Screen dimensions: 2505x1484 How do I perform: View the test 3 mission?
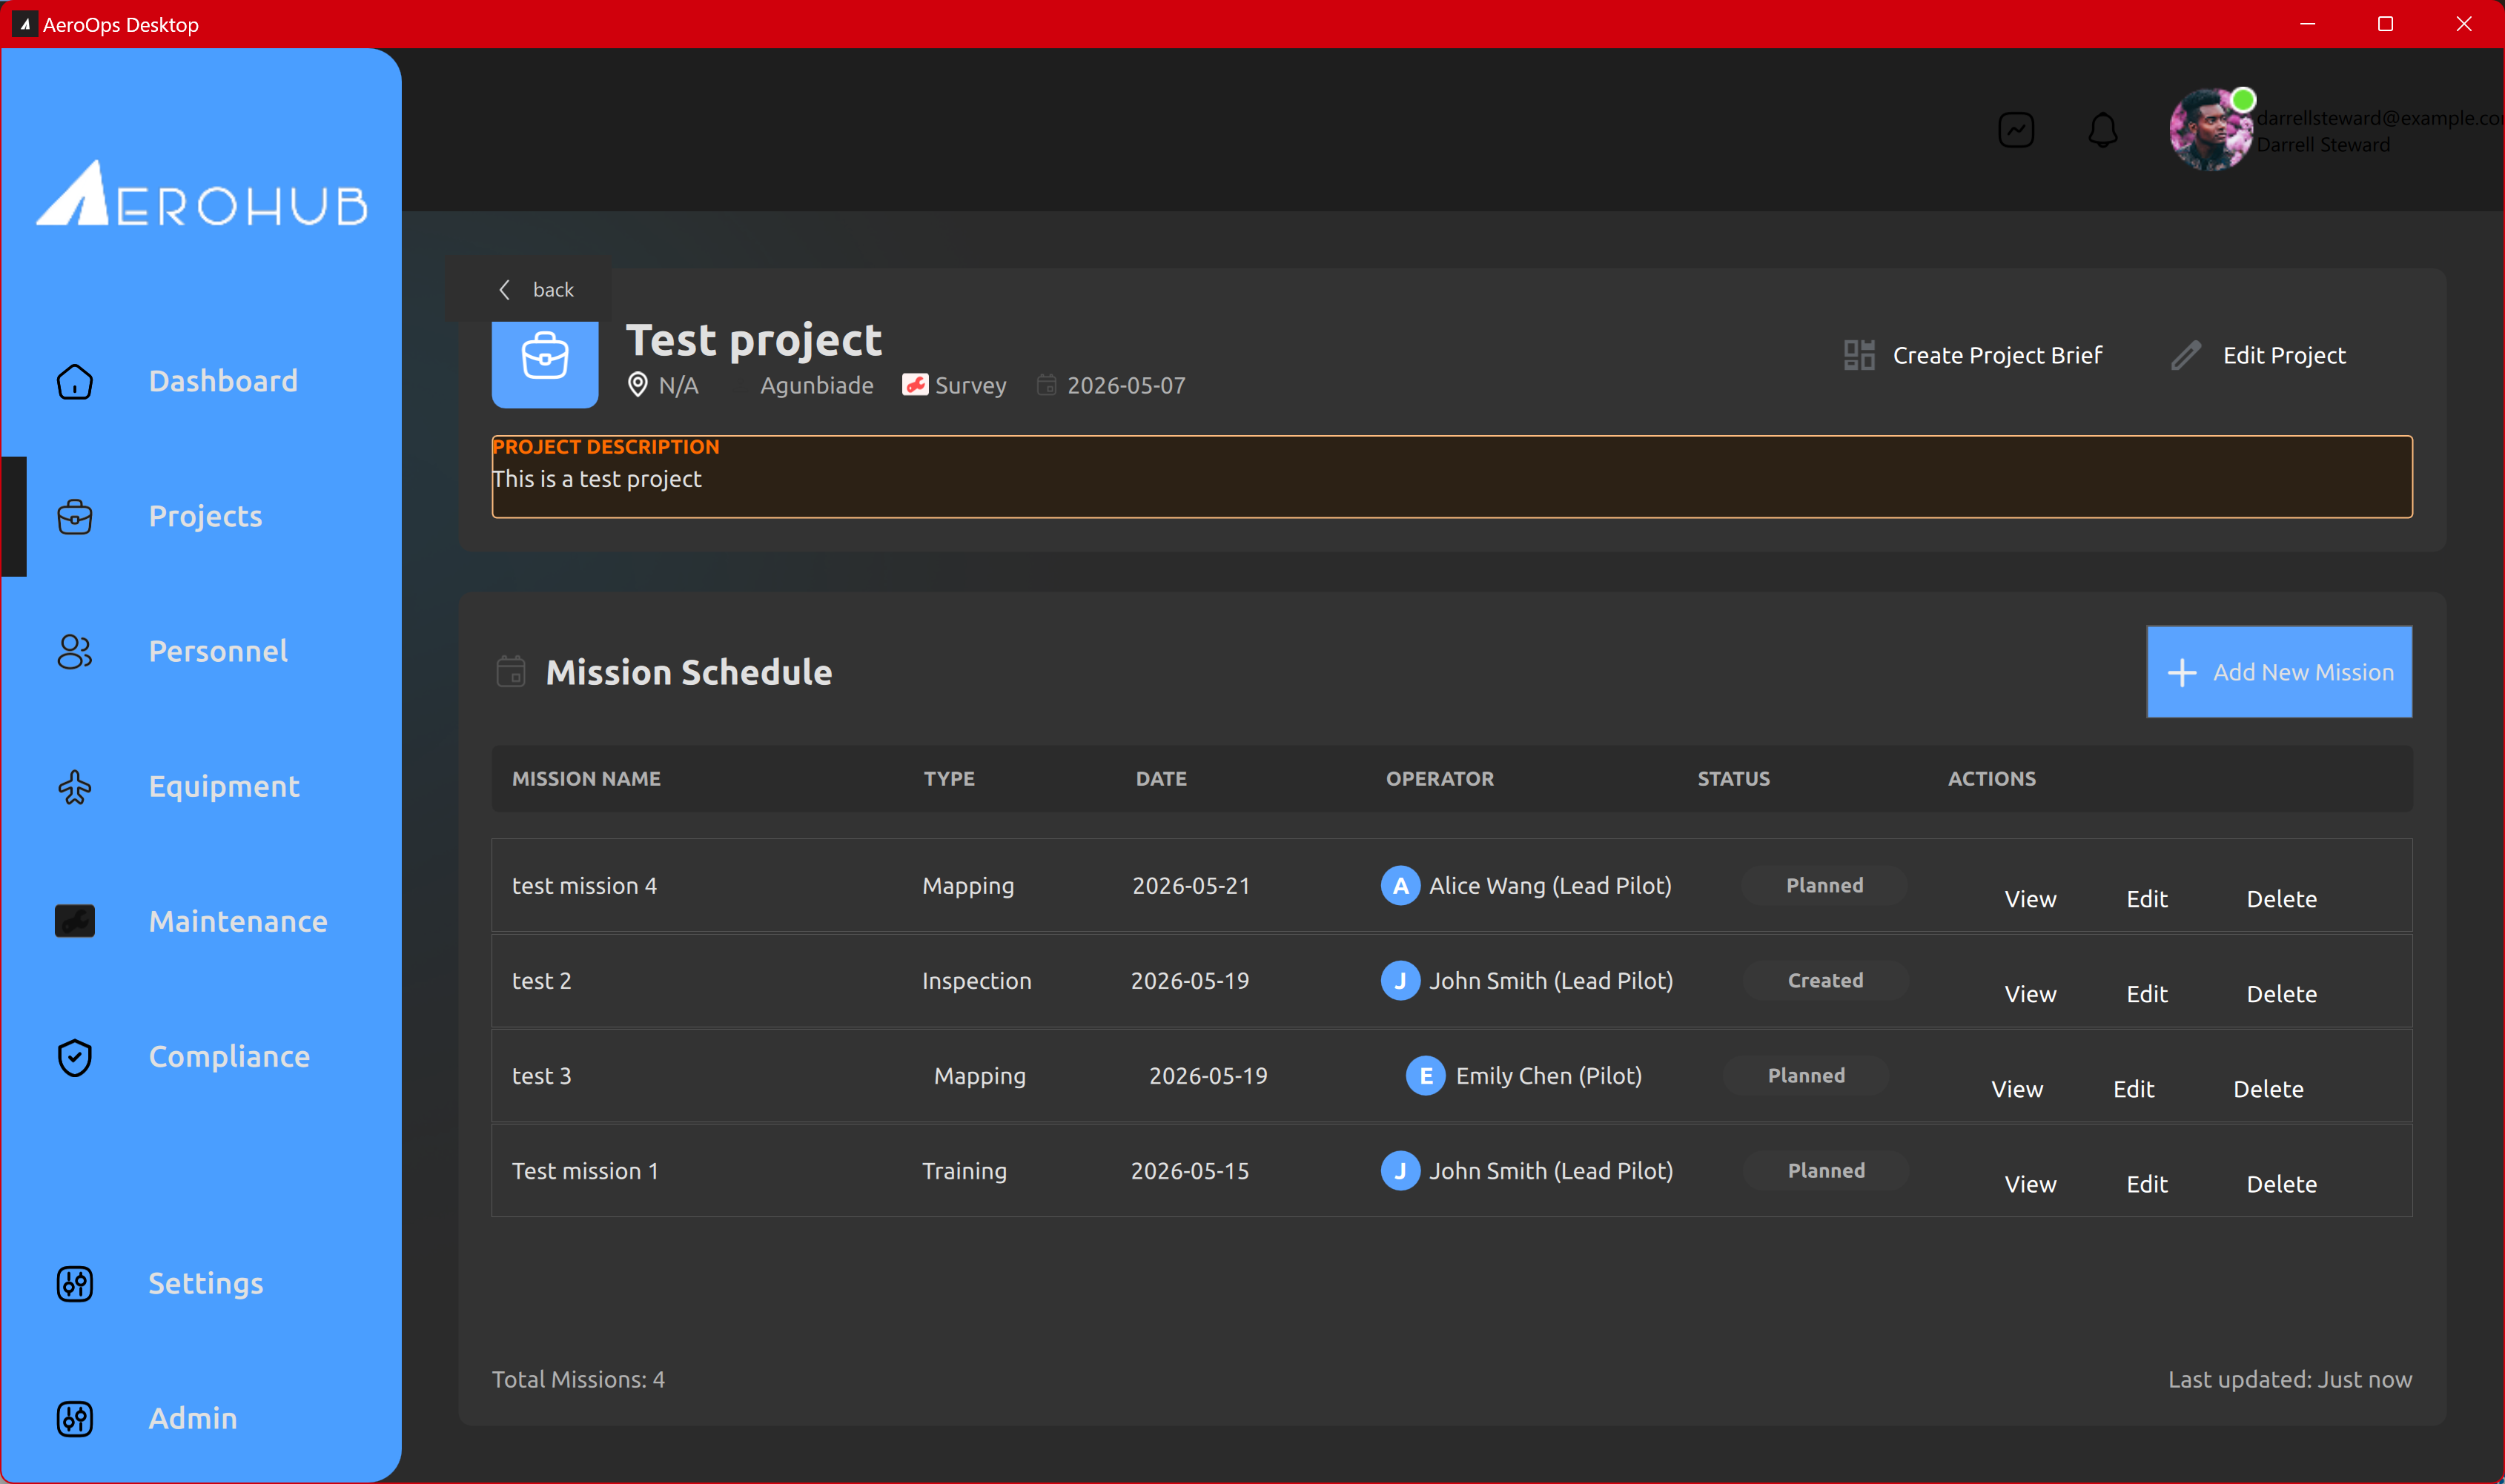pos(2017,1089)
